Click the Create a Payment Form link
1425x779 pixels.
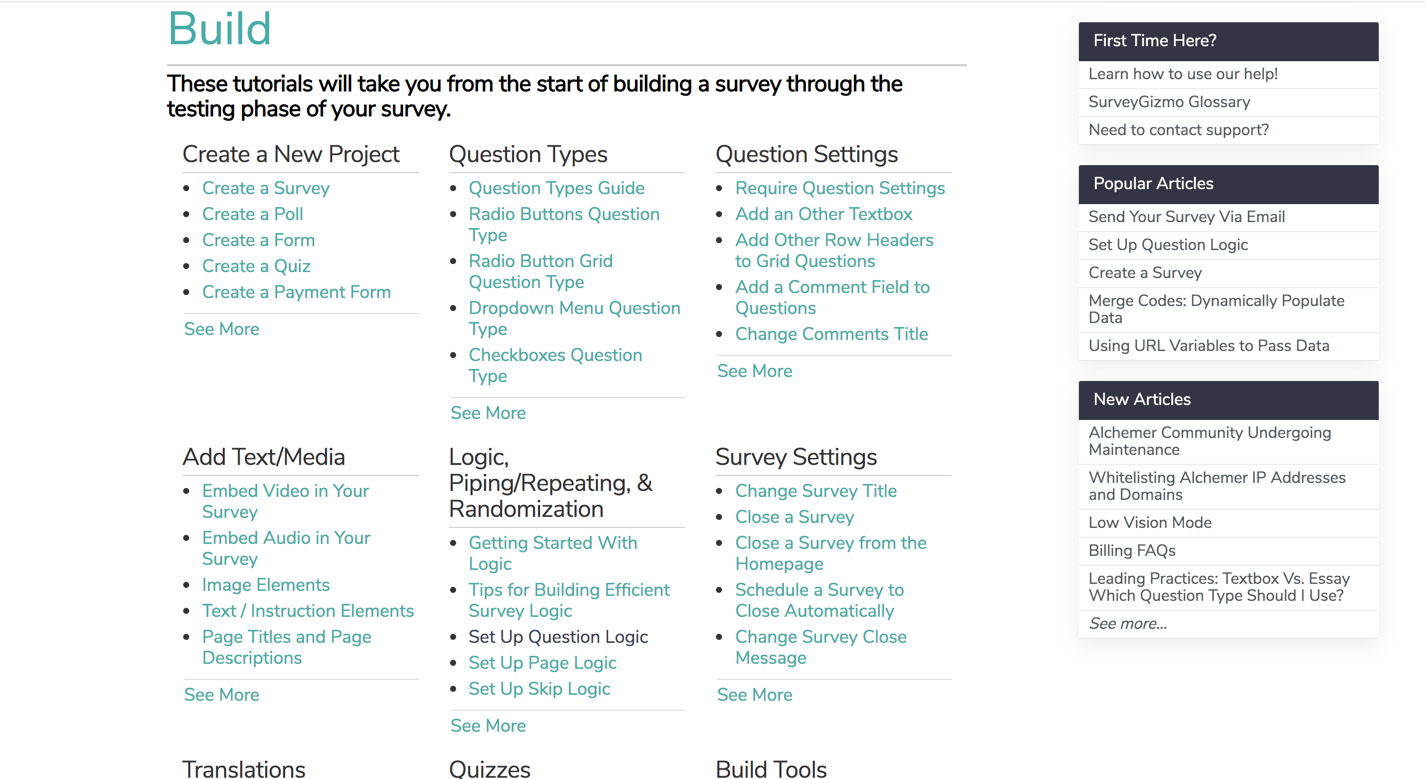pos(296,292)
